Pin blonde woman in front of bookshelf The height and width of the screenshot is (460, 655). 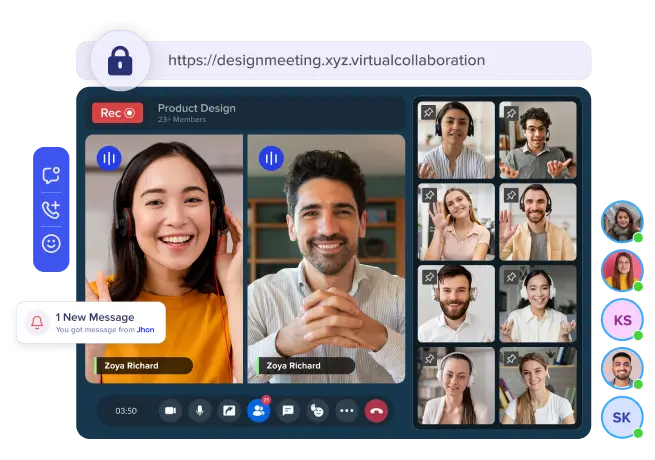510,358
